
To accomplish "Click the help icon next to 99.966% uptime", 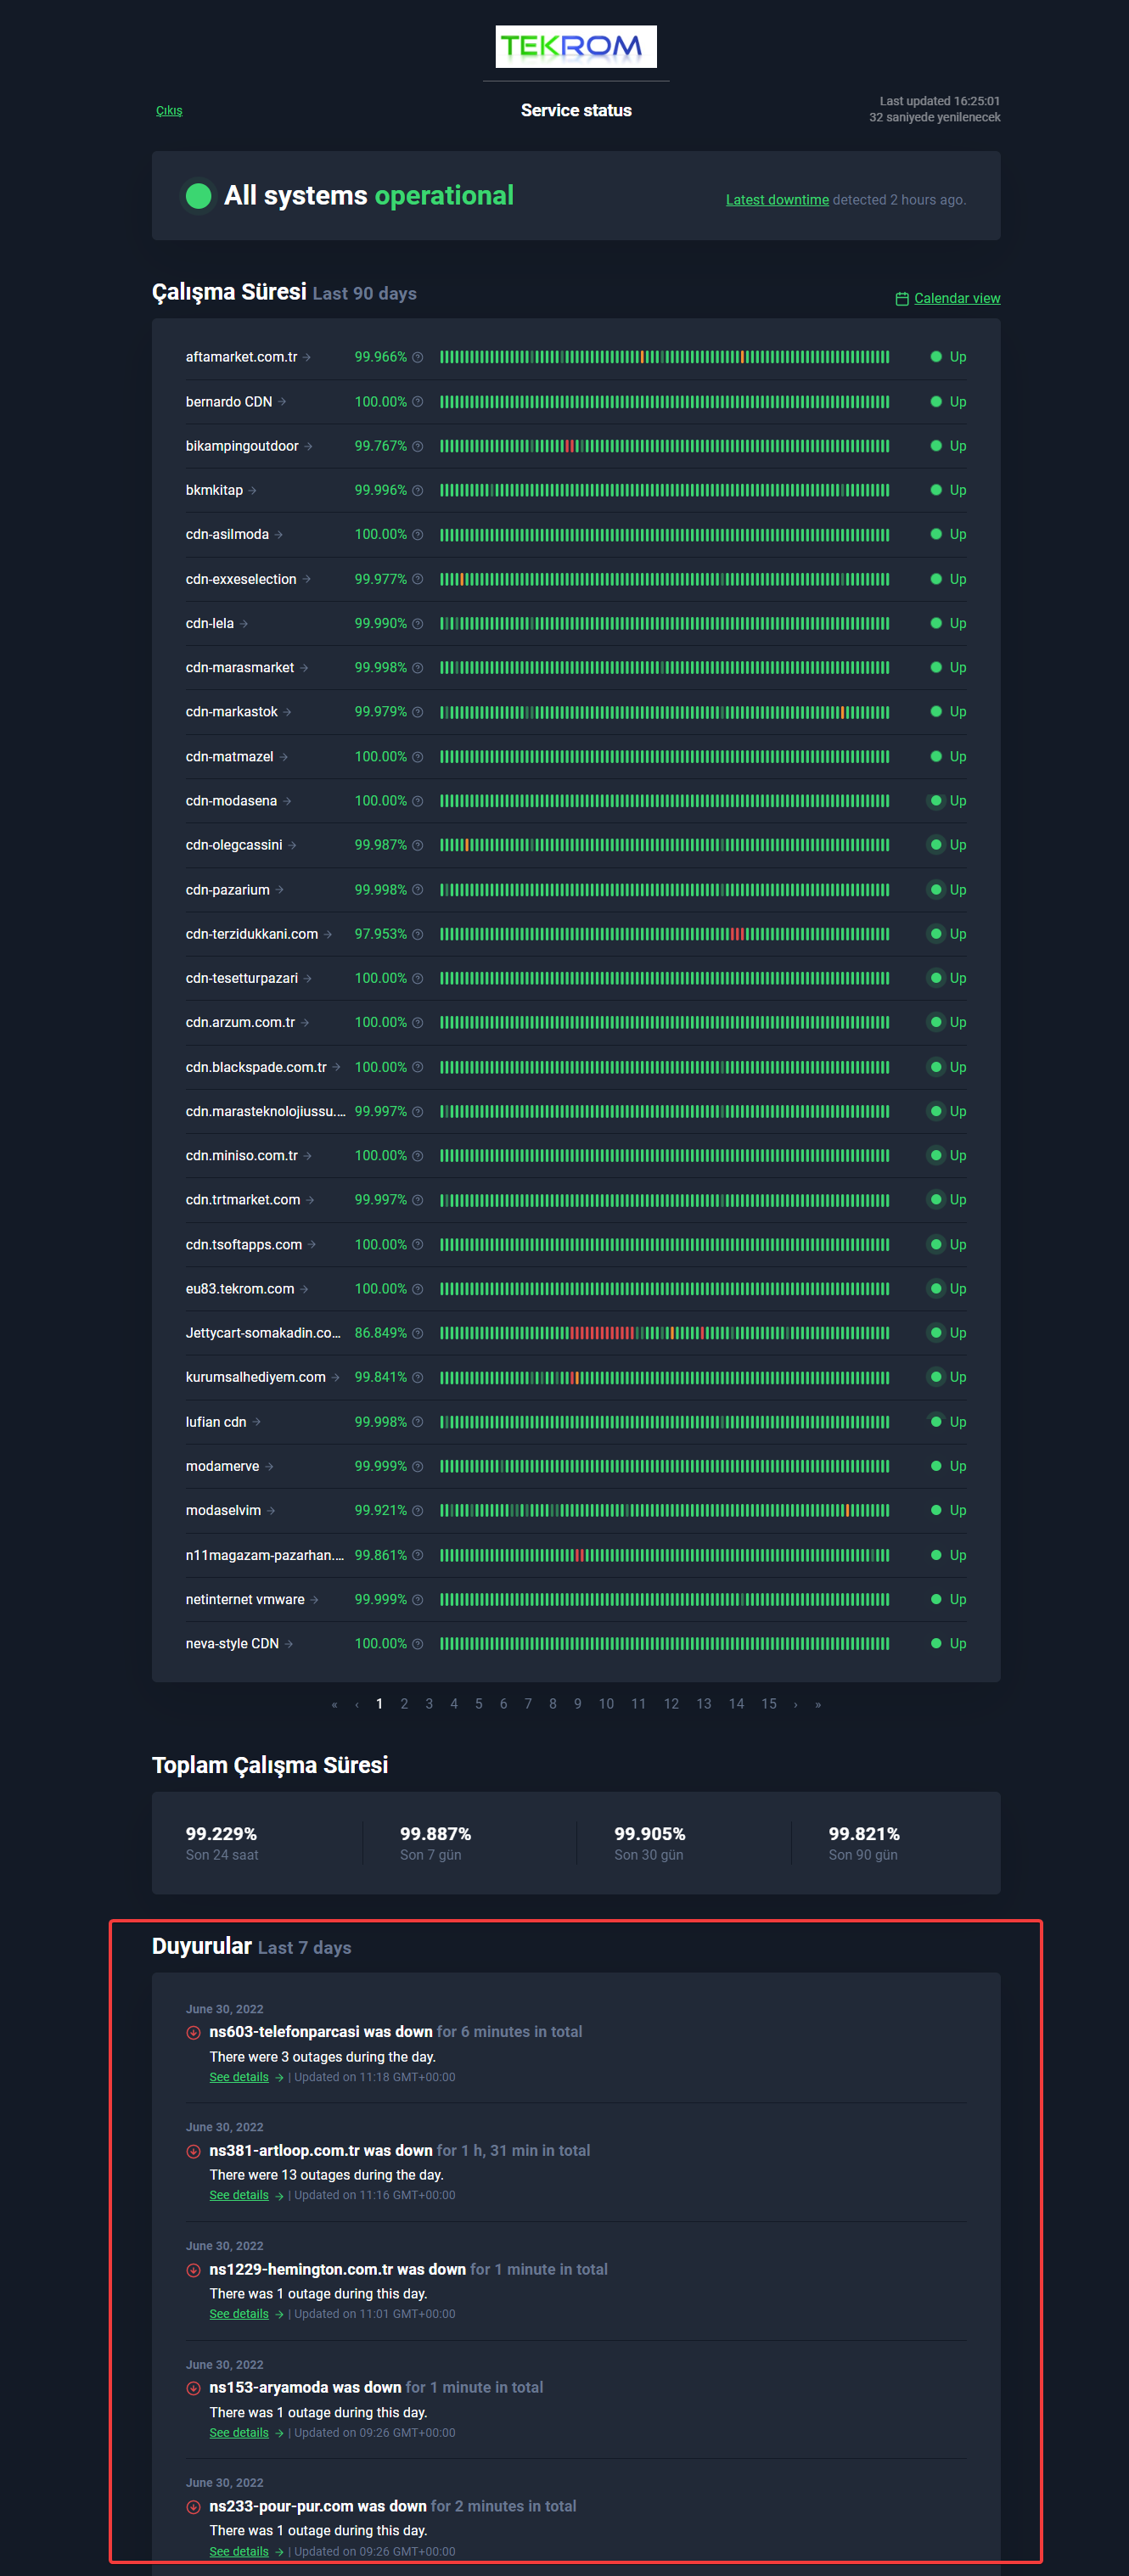I will (418, 357).
